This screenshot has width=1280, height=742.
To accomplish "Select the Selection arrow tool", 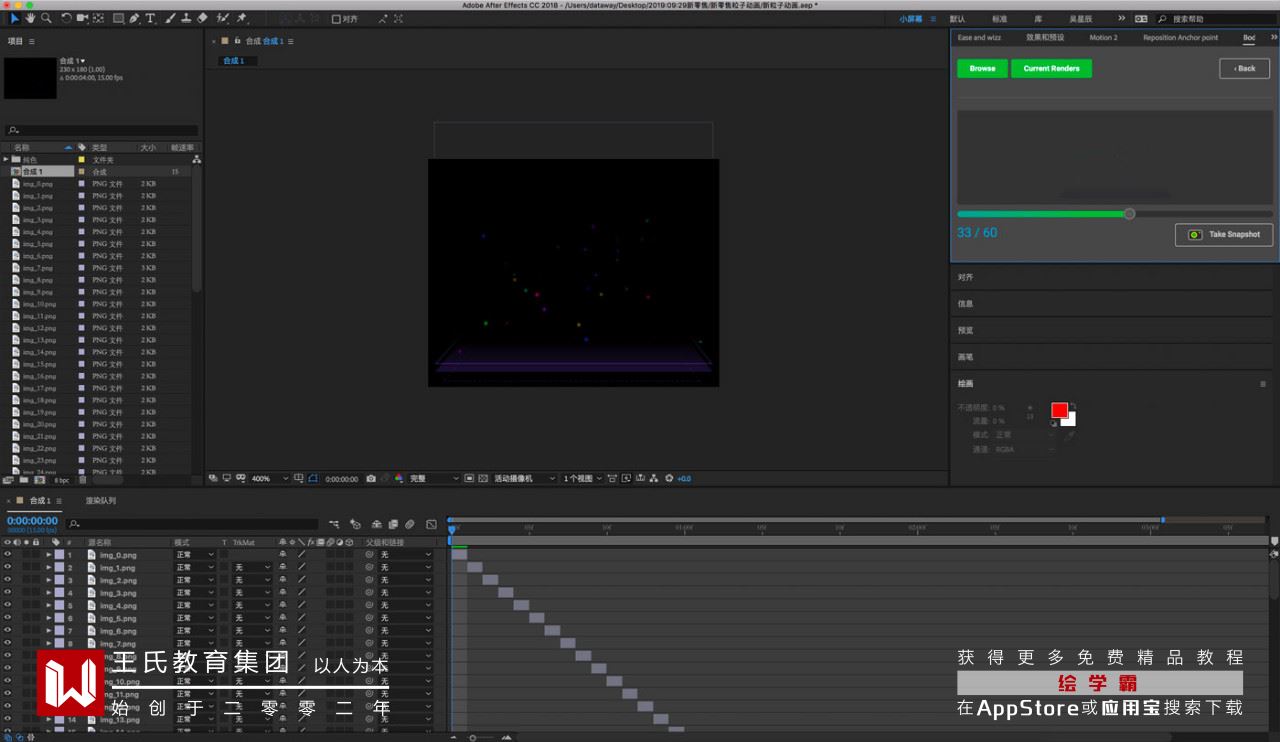I will 15,18.
